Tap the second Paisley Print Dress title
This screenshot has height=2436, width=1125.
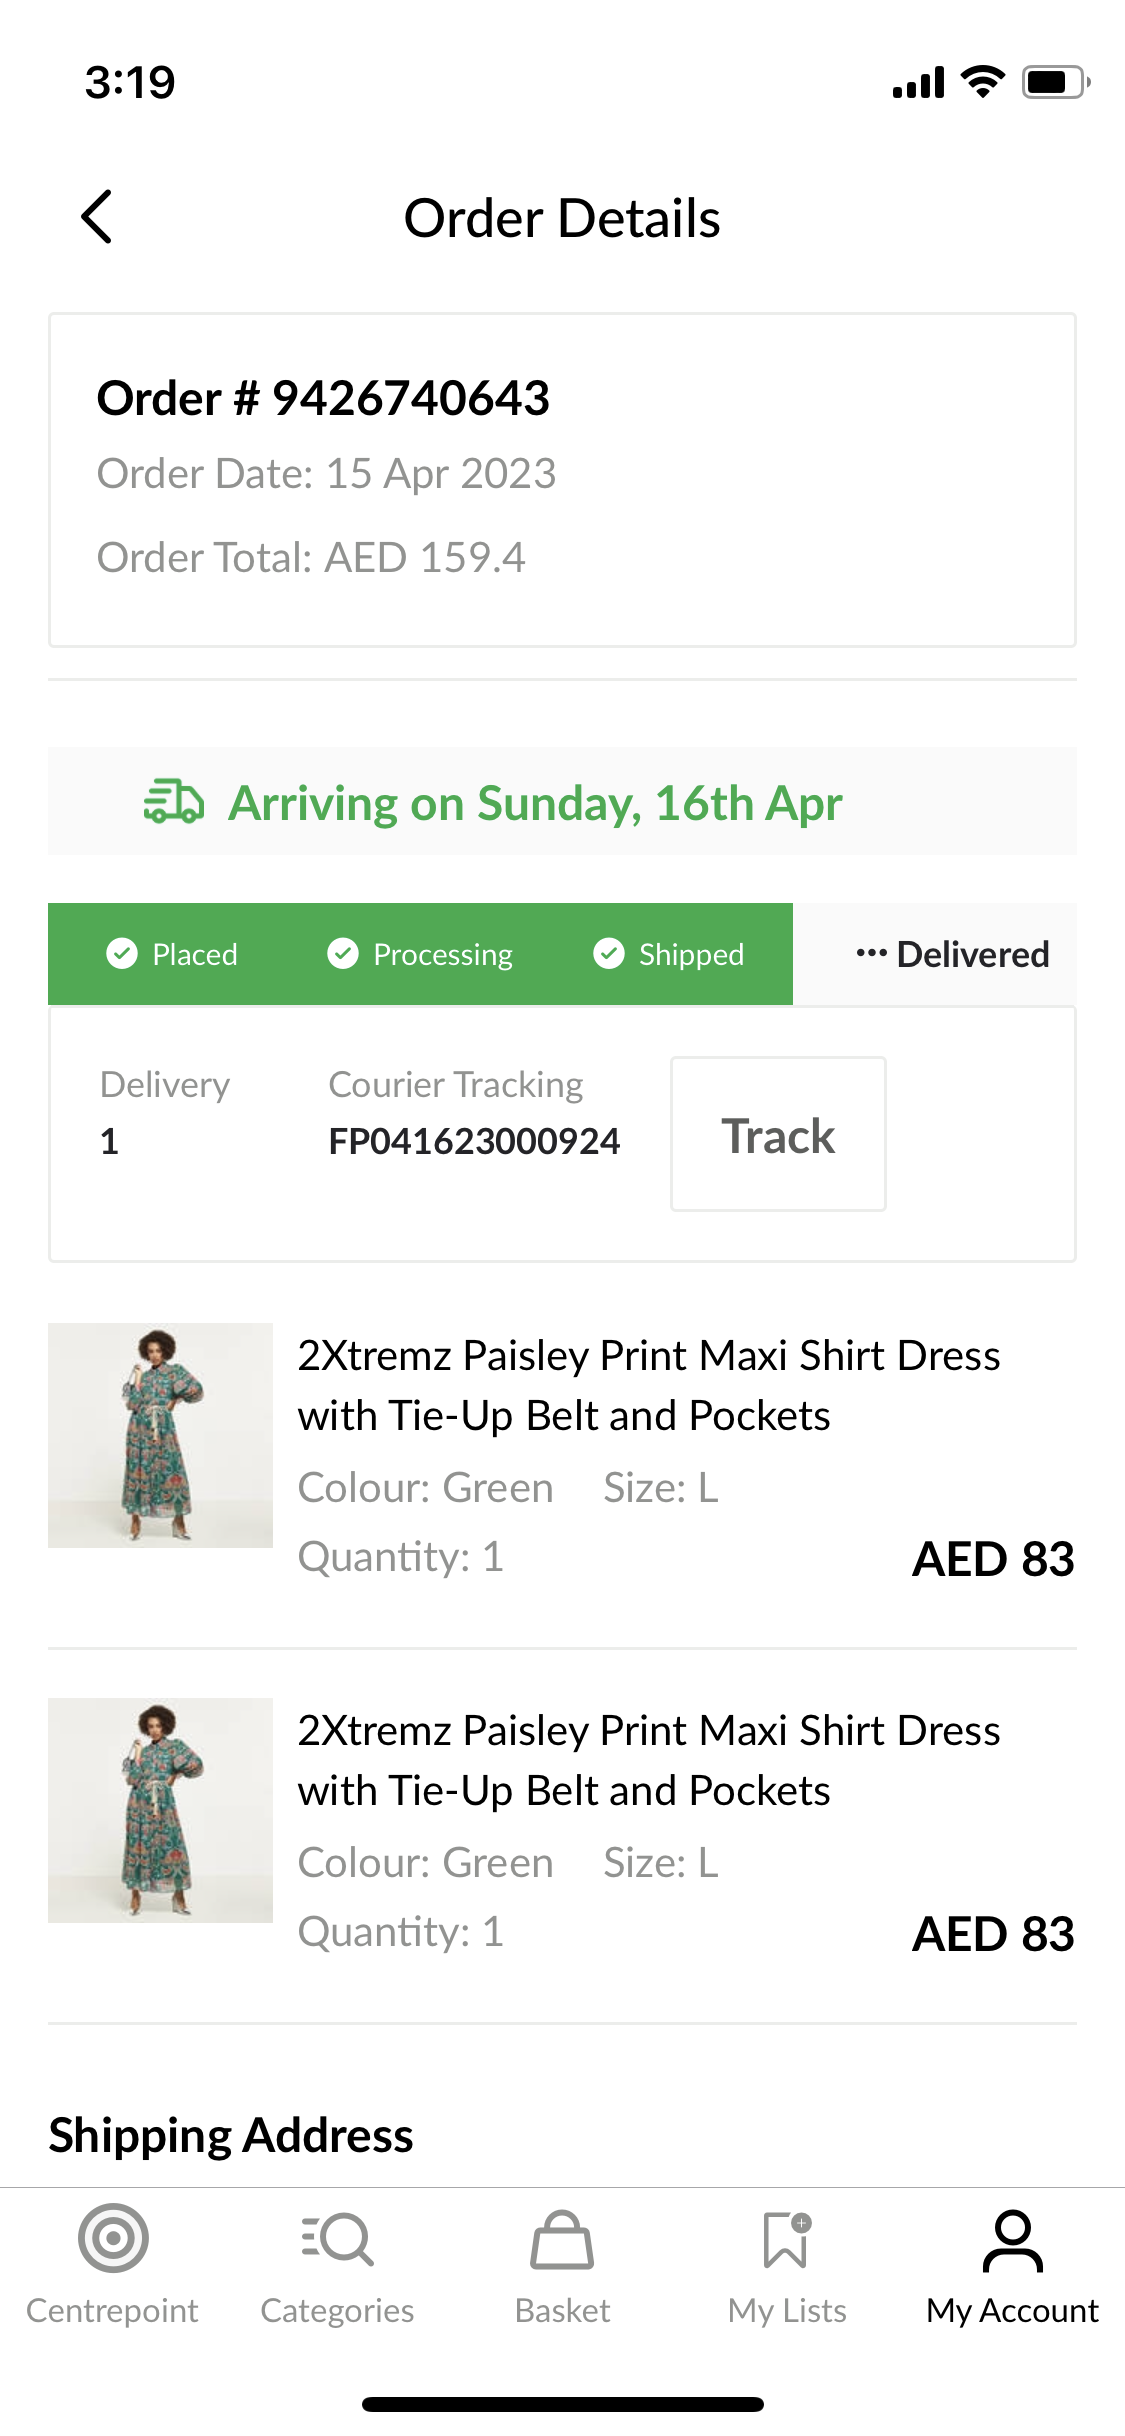(648, 1760)
